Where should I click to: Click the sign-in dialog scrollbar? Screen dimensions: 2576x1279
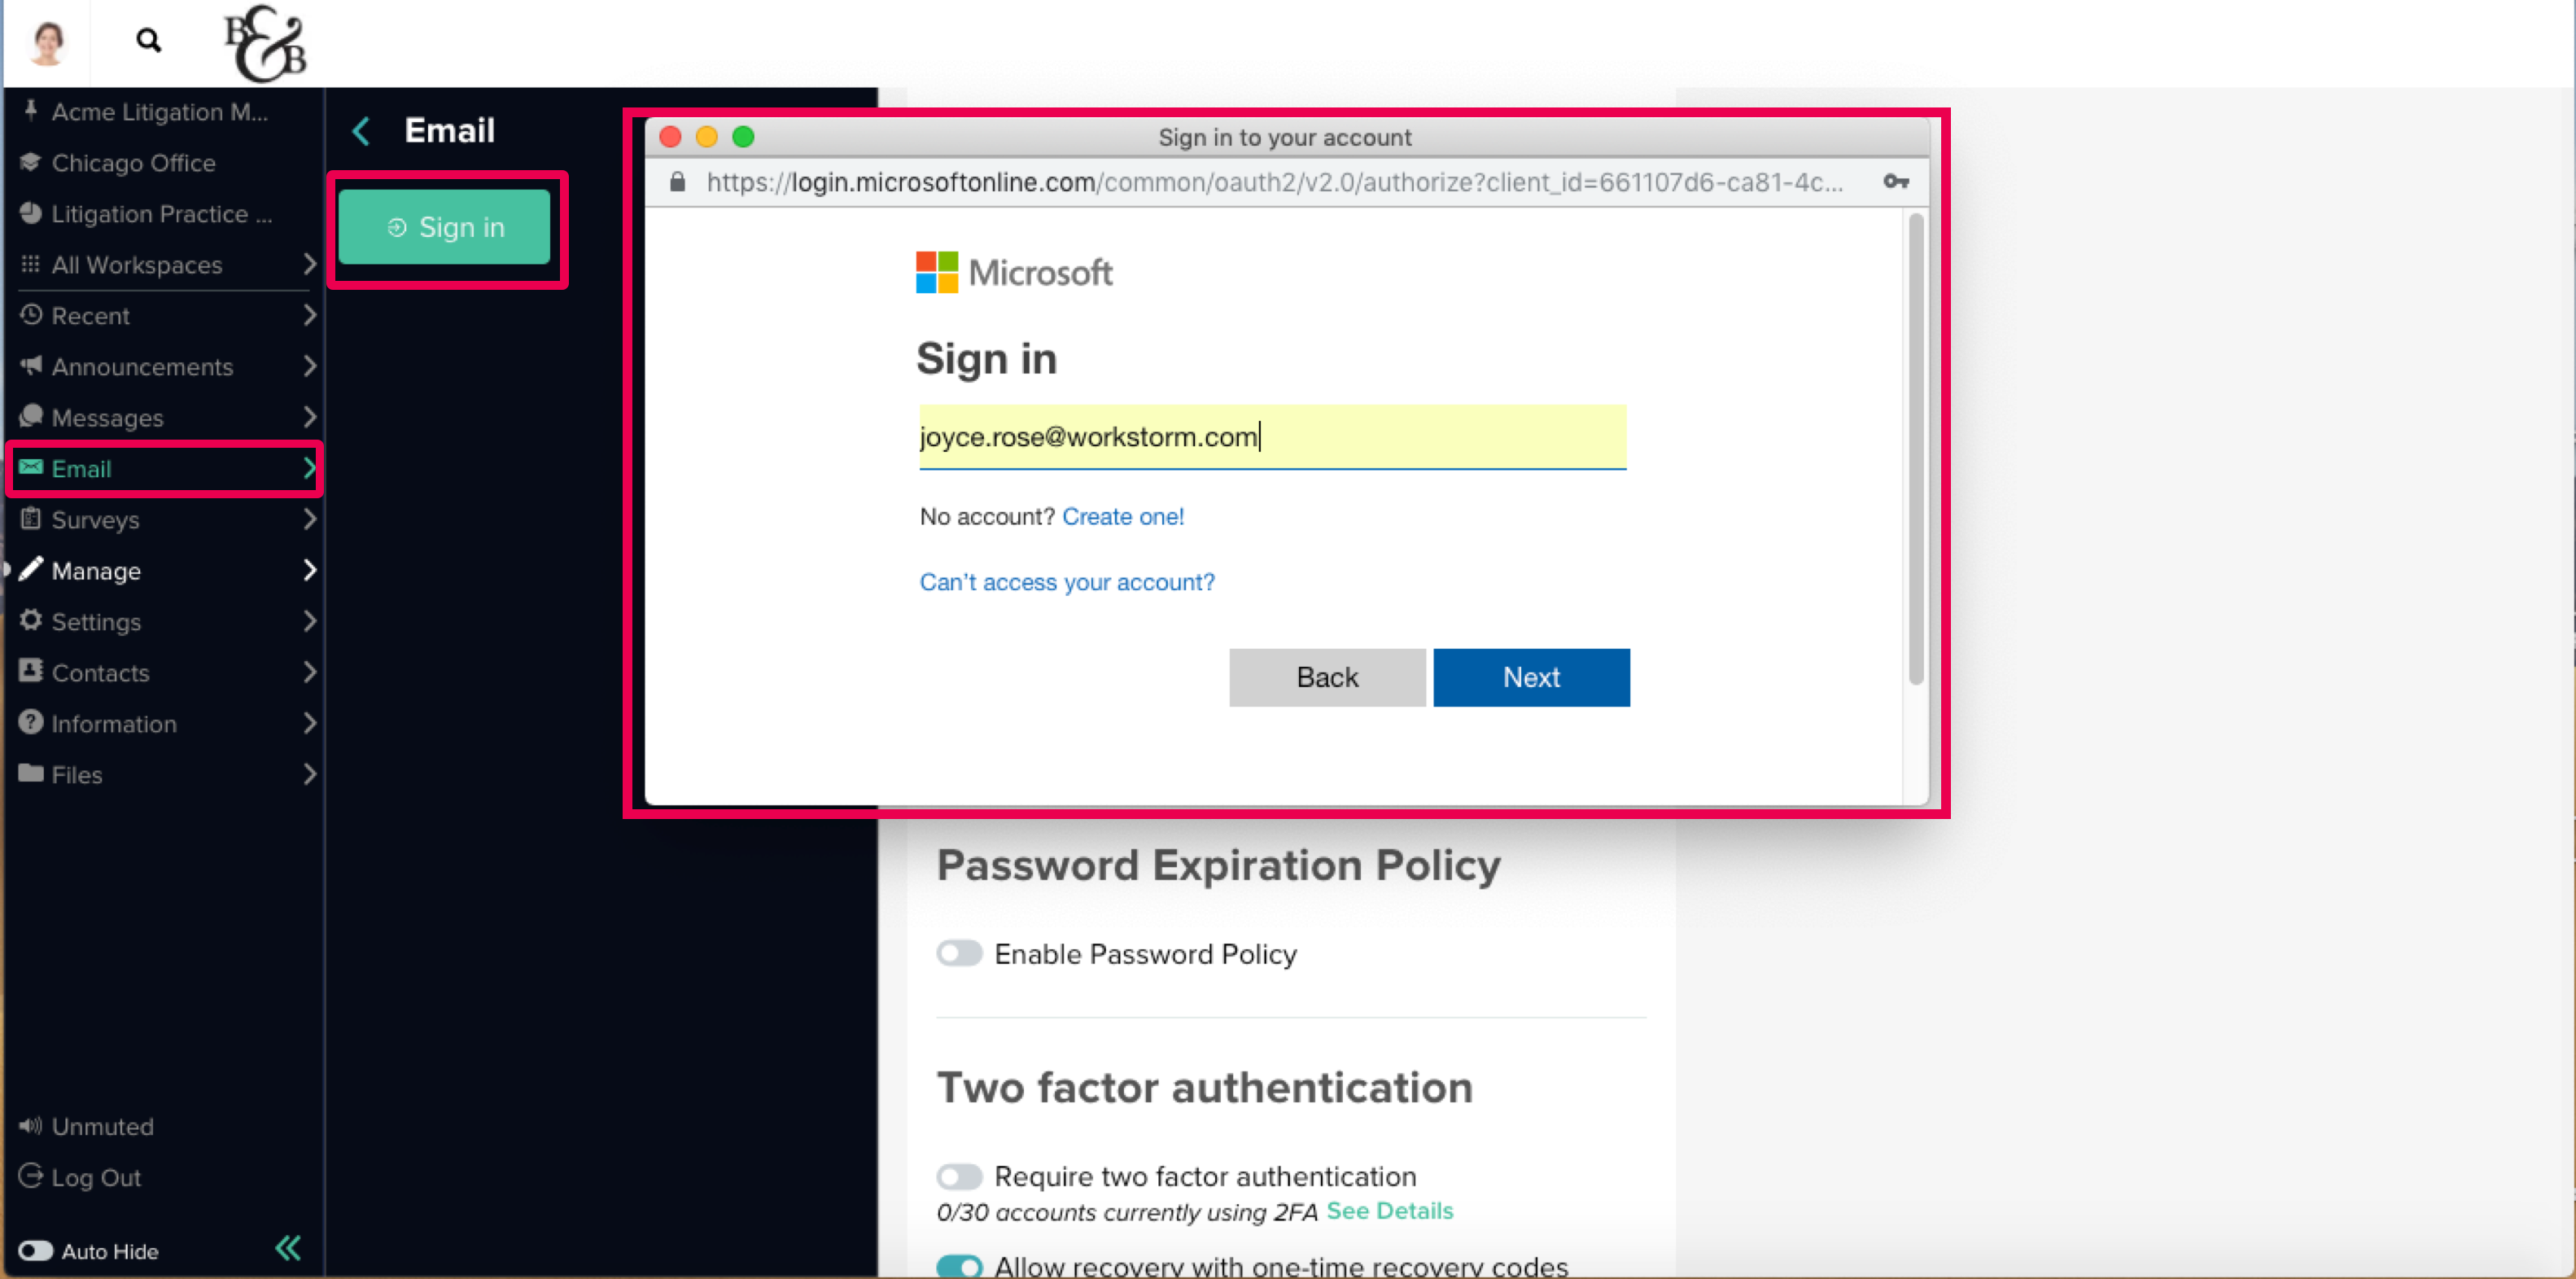tap(1915, 450)
